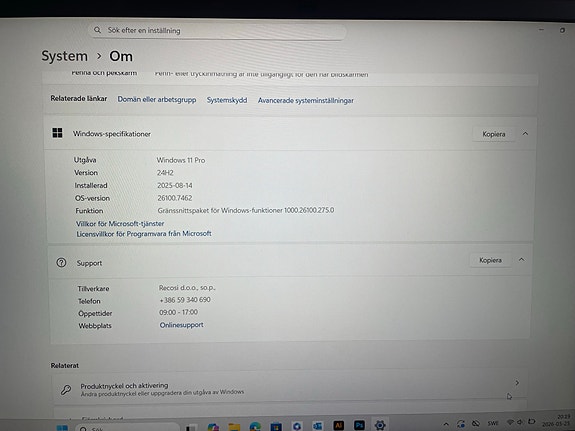Click the Task View icon in taskbar
This screenshot has width=575, height=431.
pyautogui.click(x=192, y=428)
